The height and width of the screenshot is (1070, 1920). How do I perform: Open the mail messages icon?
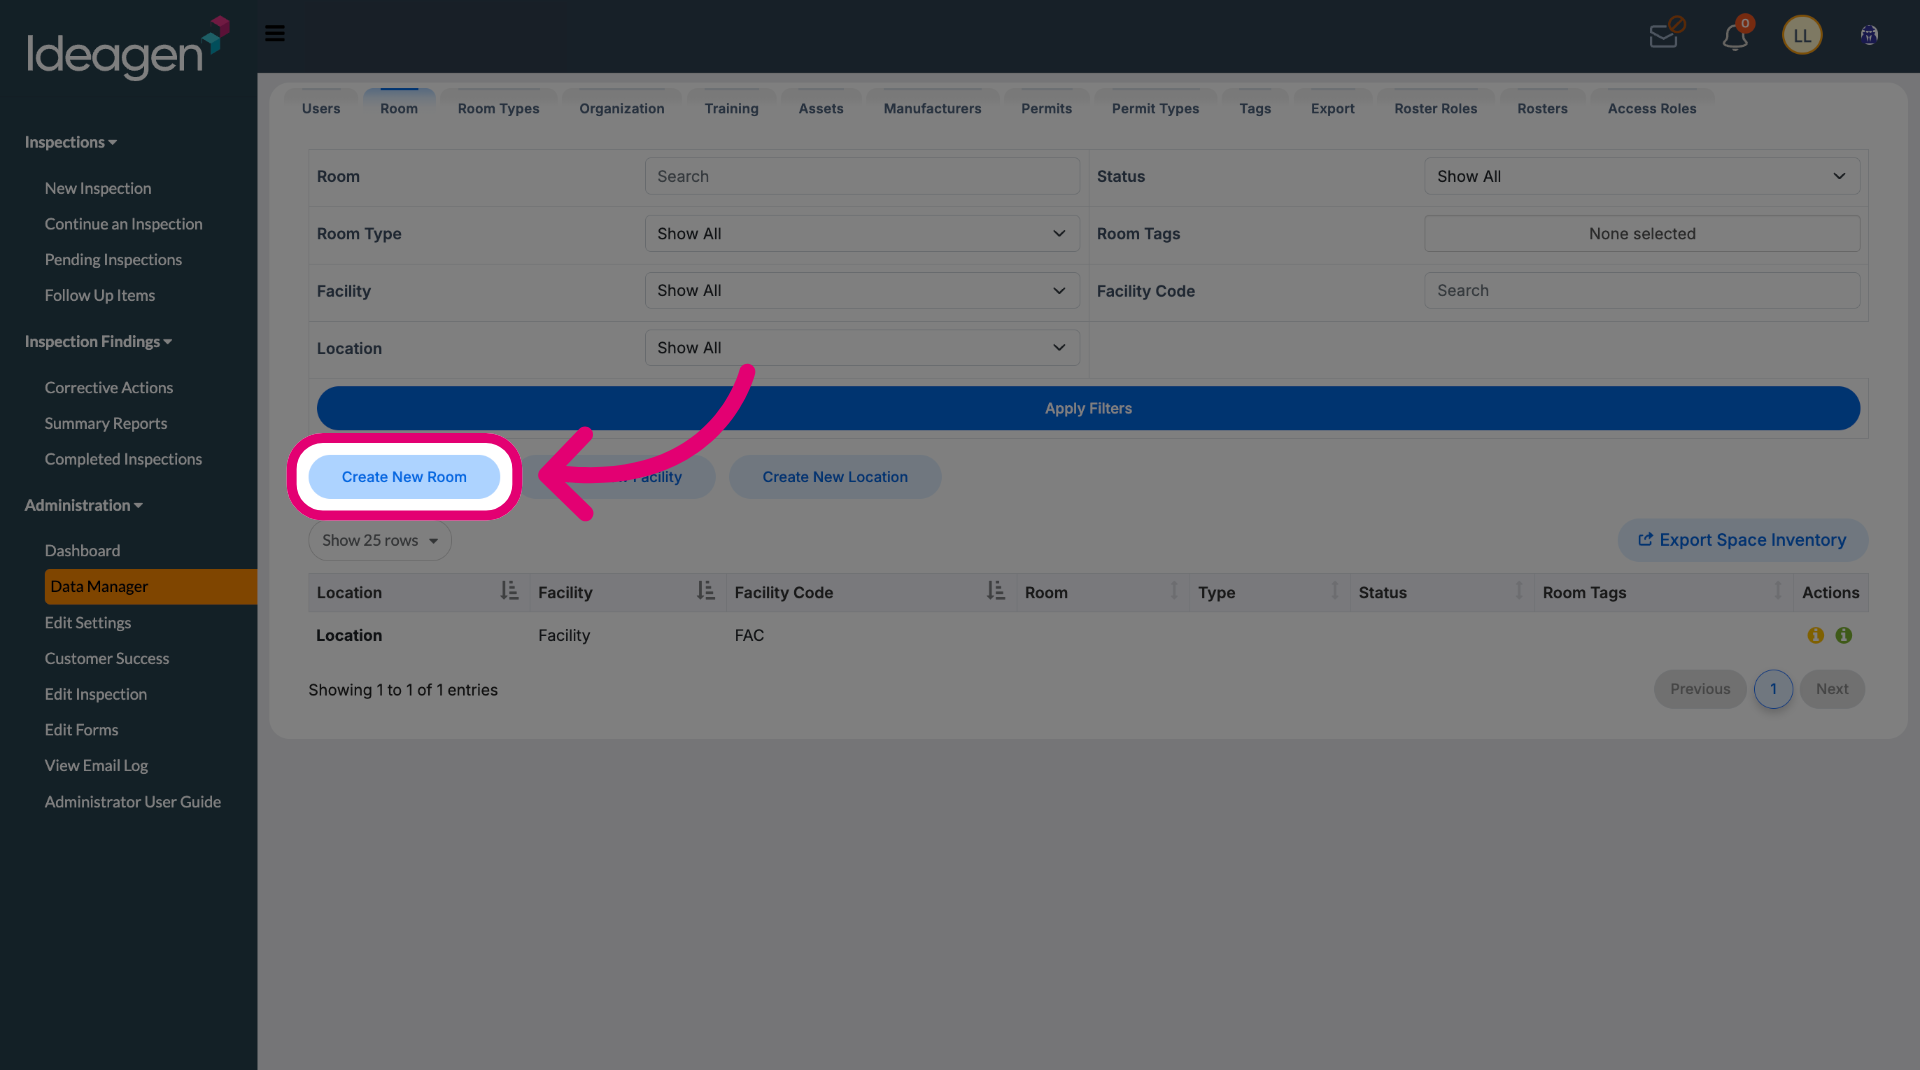1666,34
